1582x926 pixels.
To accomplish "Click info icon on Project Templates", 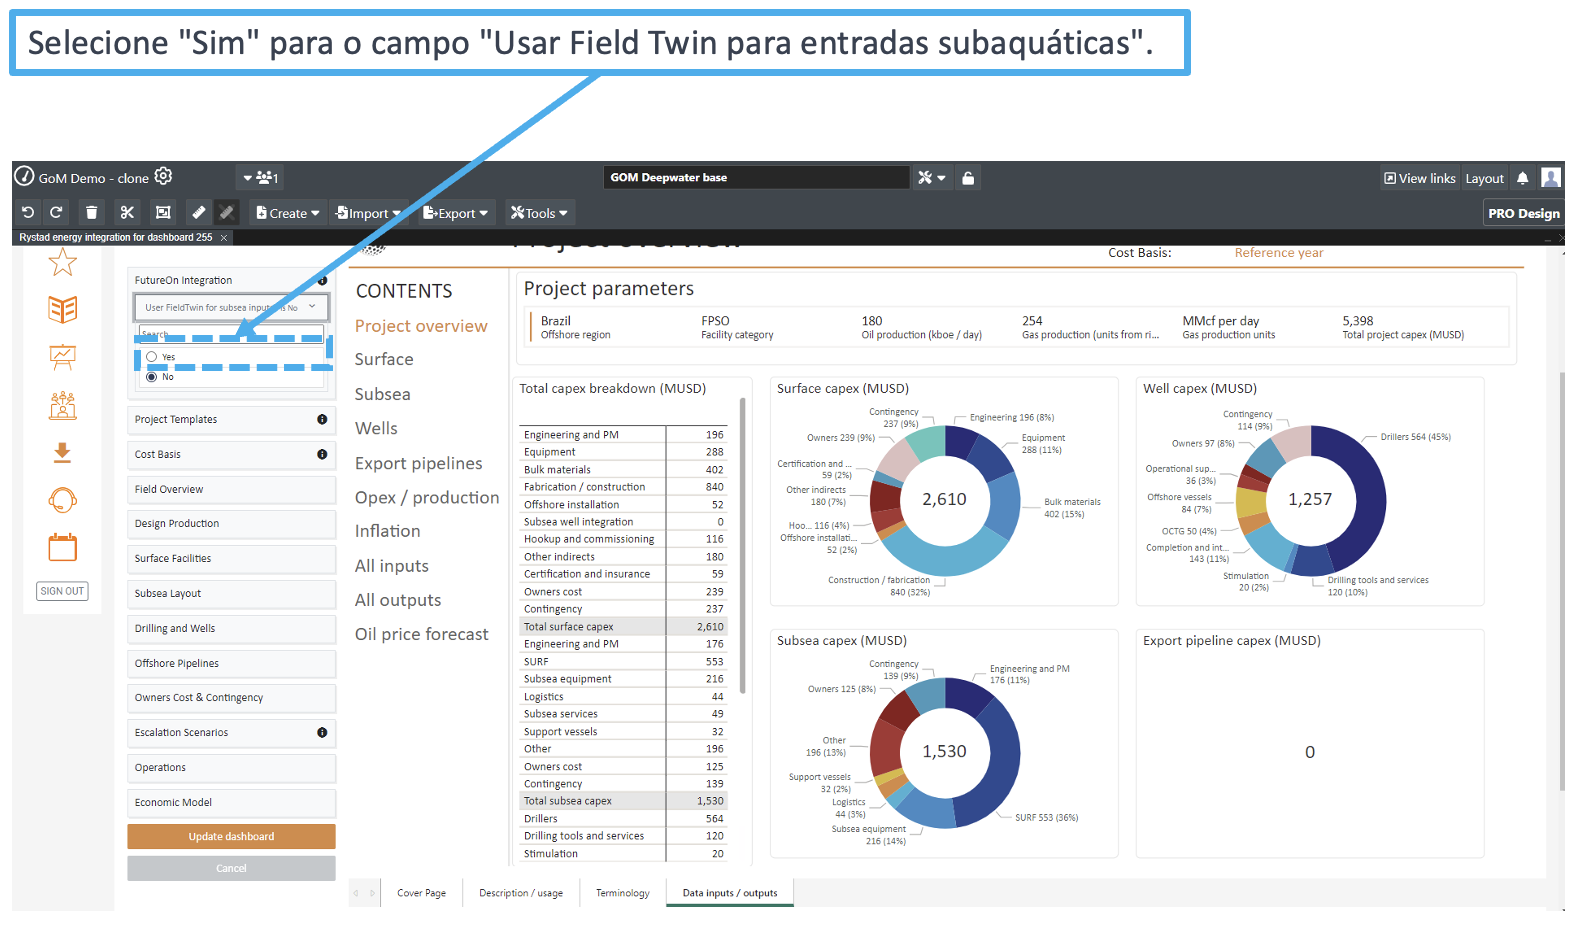I will (x=322, y=420).
